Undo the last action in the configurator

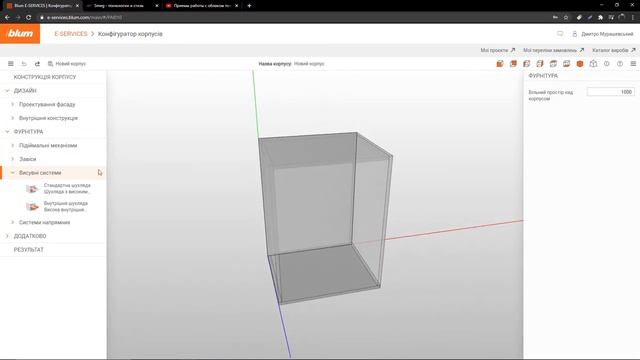24,64
